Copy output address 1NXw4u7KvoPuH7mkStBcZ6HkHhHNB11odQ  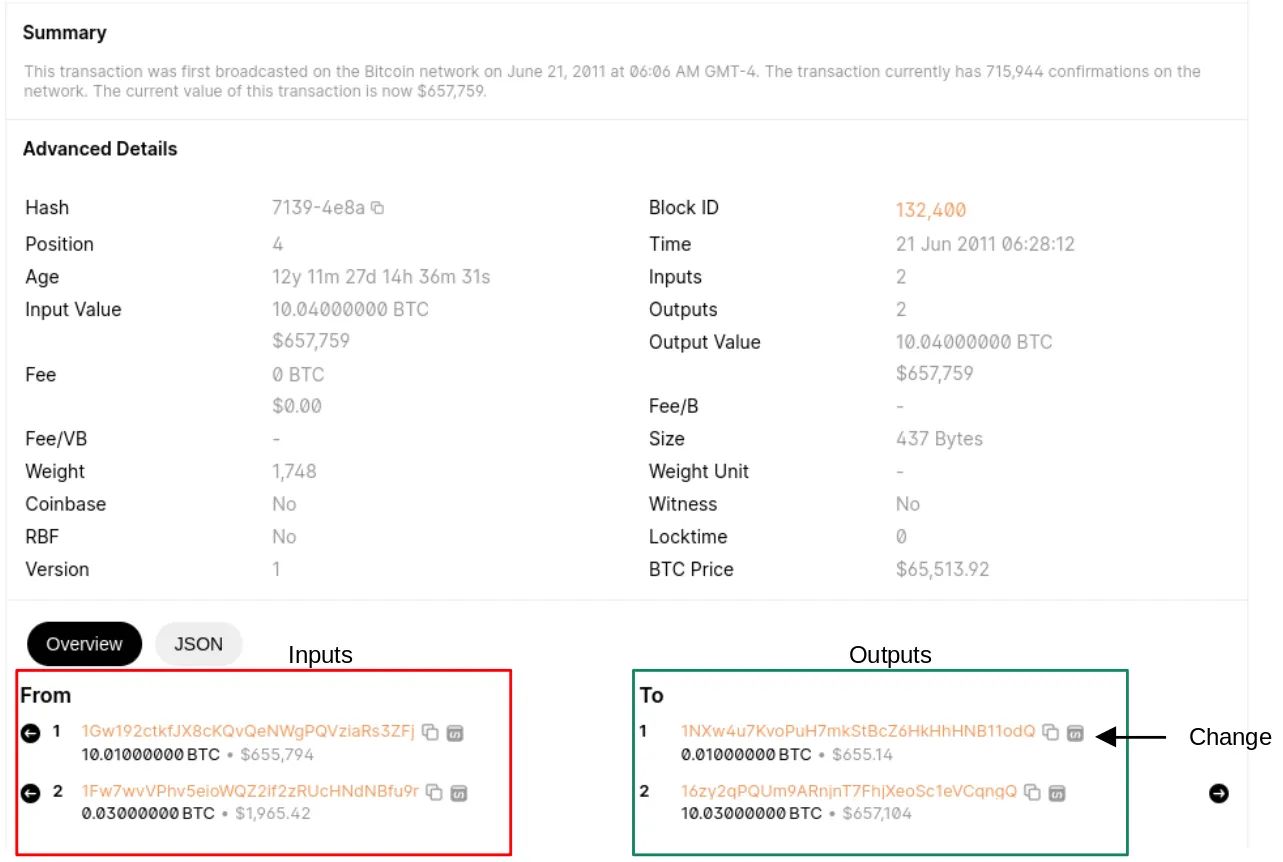1048,731
